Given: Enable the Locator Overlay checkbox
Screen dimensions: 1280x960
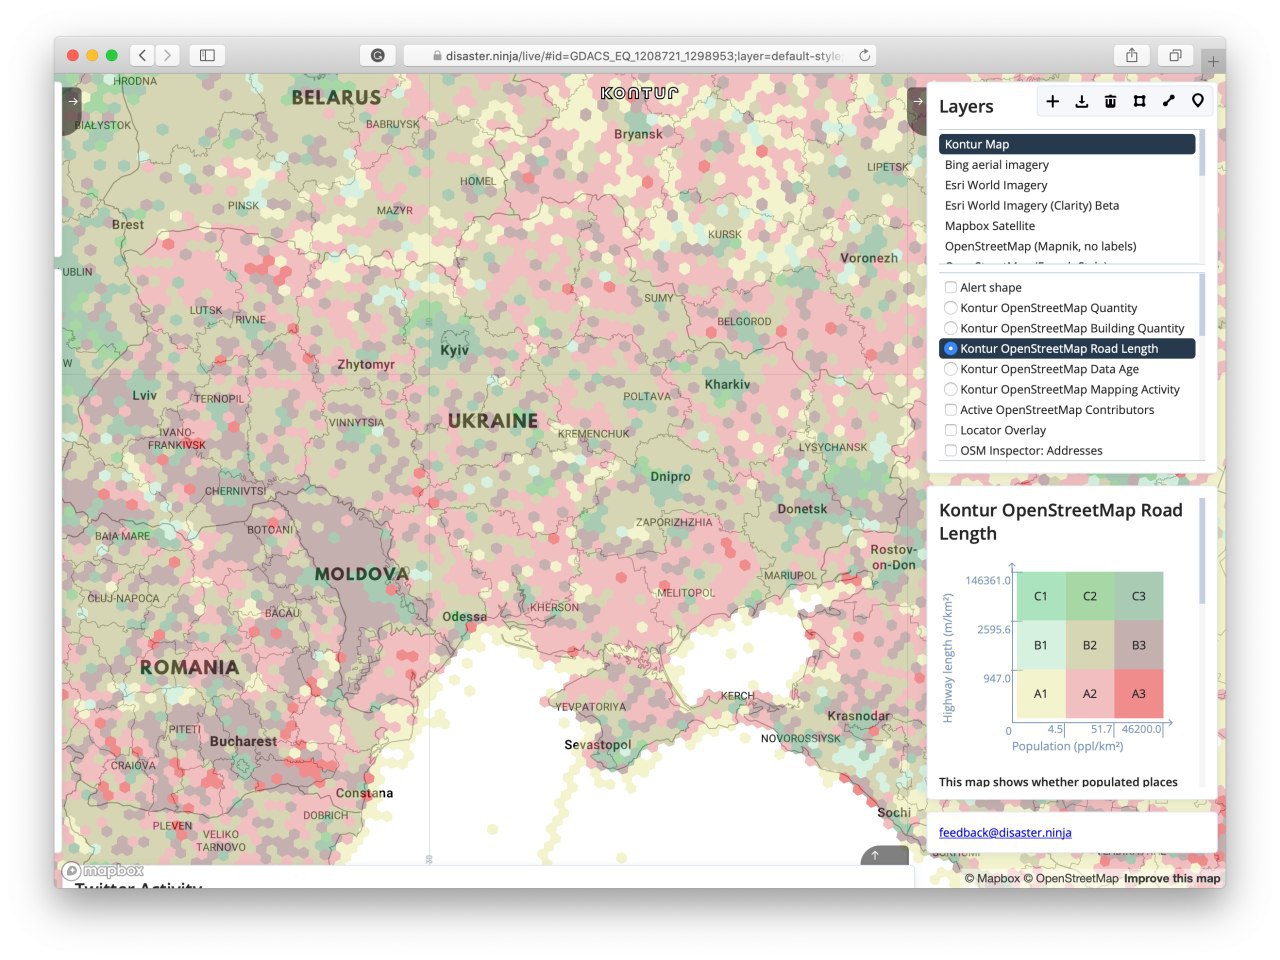Looking at the screenshot, I should point(951,430).
